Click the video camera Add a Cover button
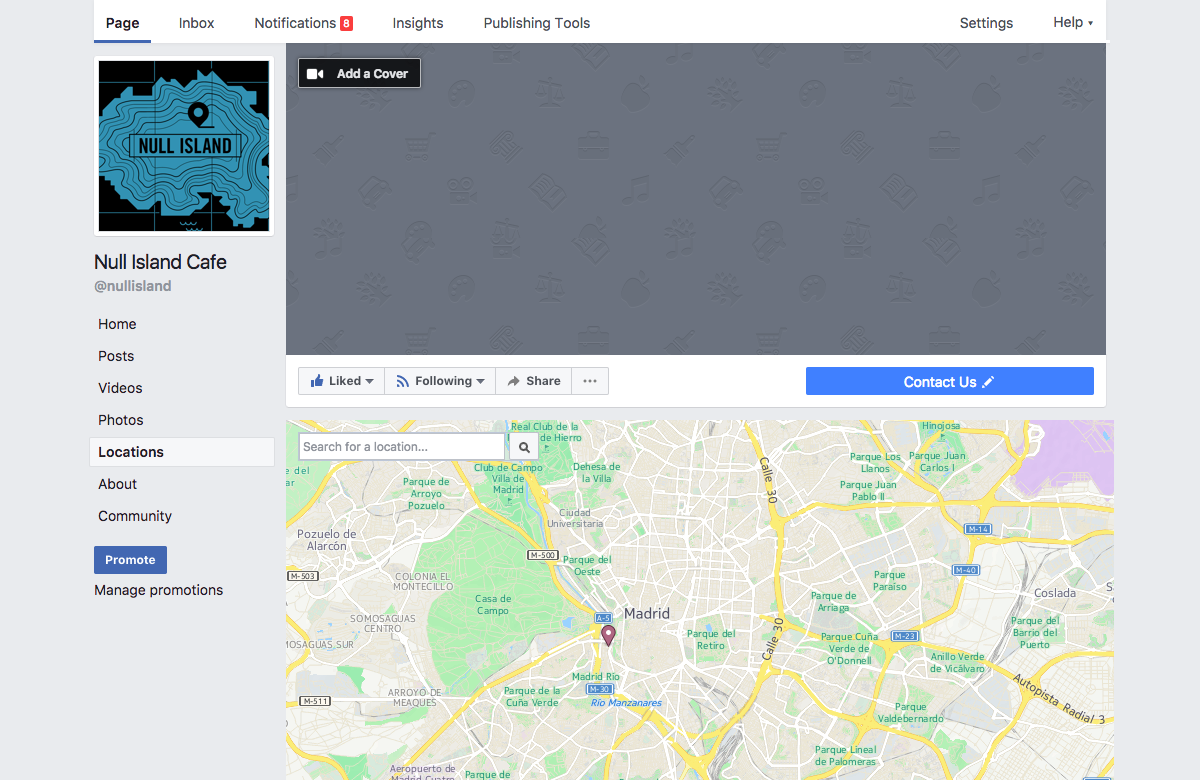This screenshot has height=780, width=1200. coord(359,73)
